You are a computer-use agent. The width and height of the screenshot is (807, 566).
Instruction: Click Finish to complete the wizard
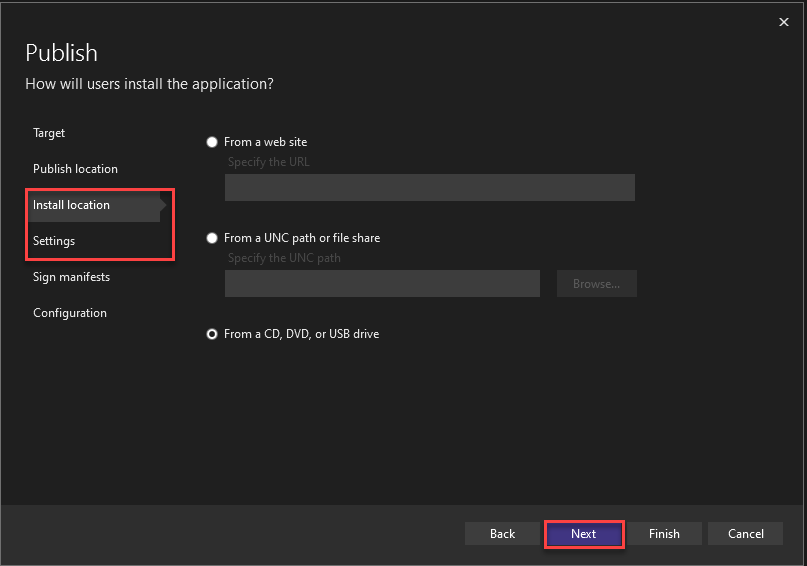click(x=664, y=534)
